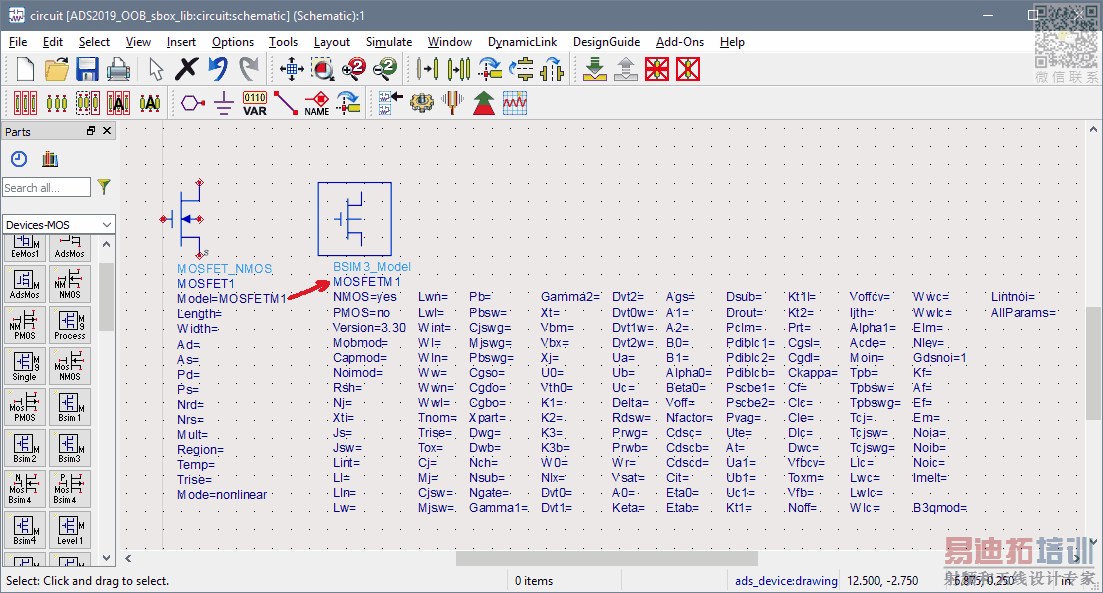
Task: Open the DynamicLink menu
Action: point(523,42)
